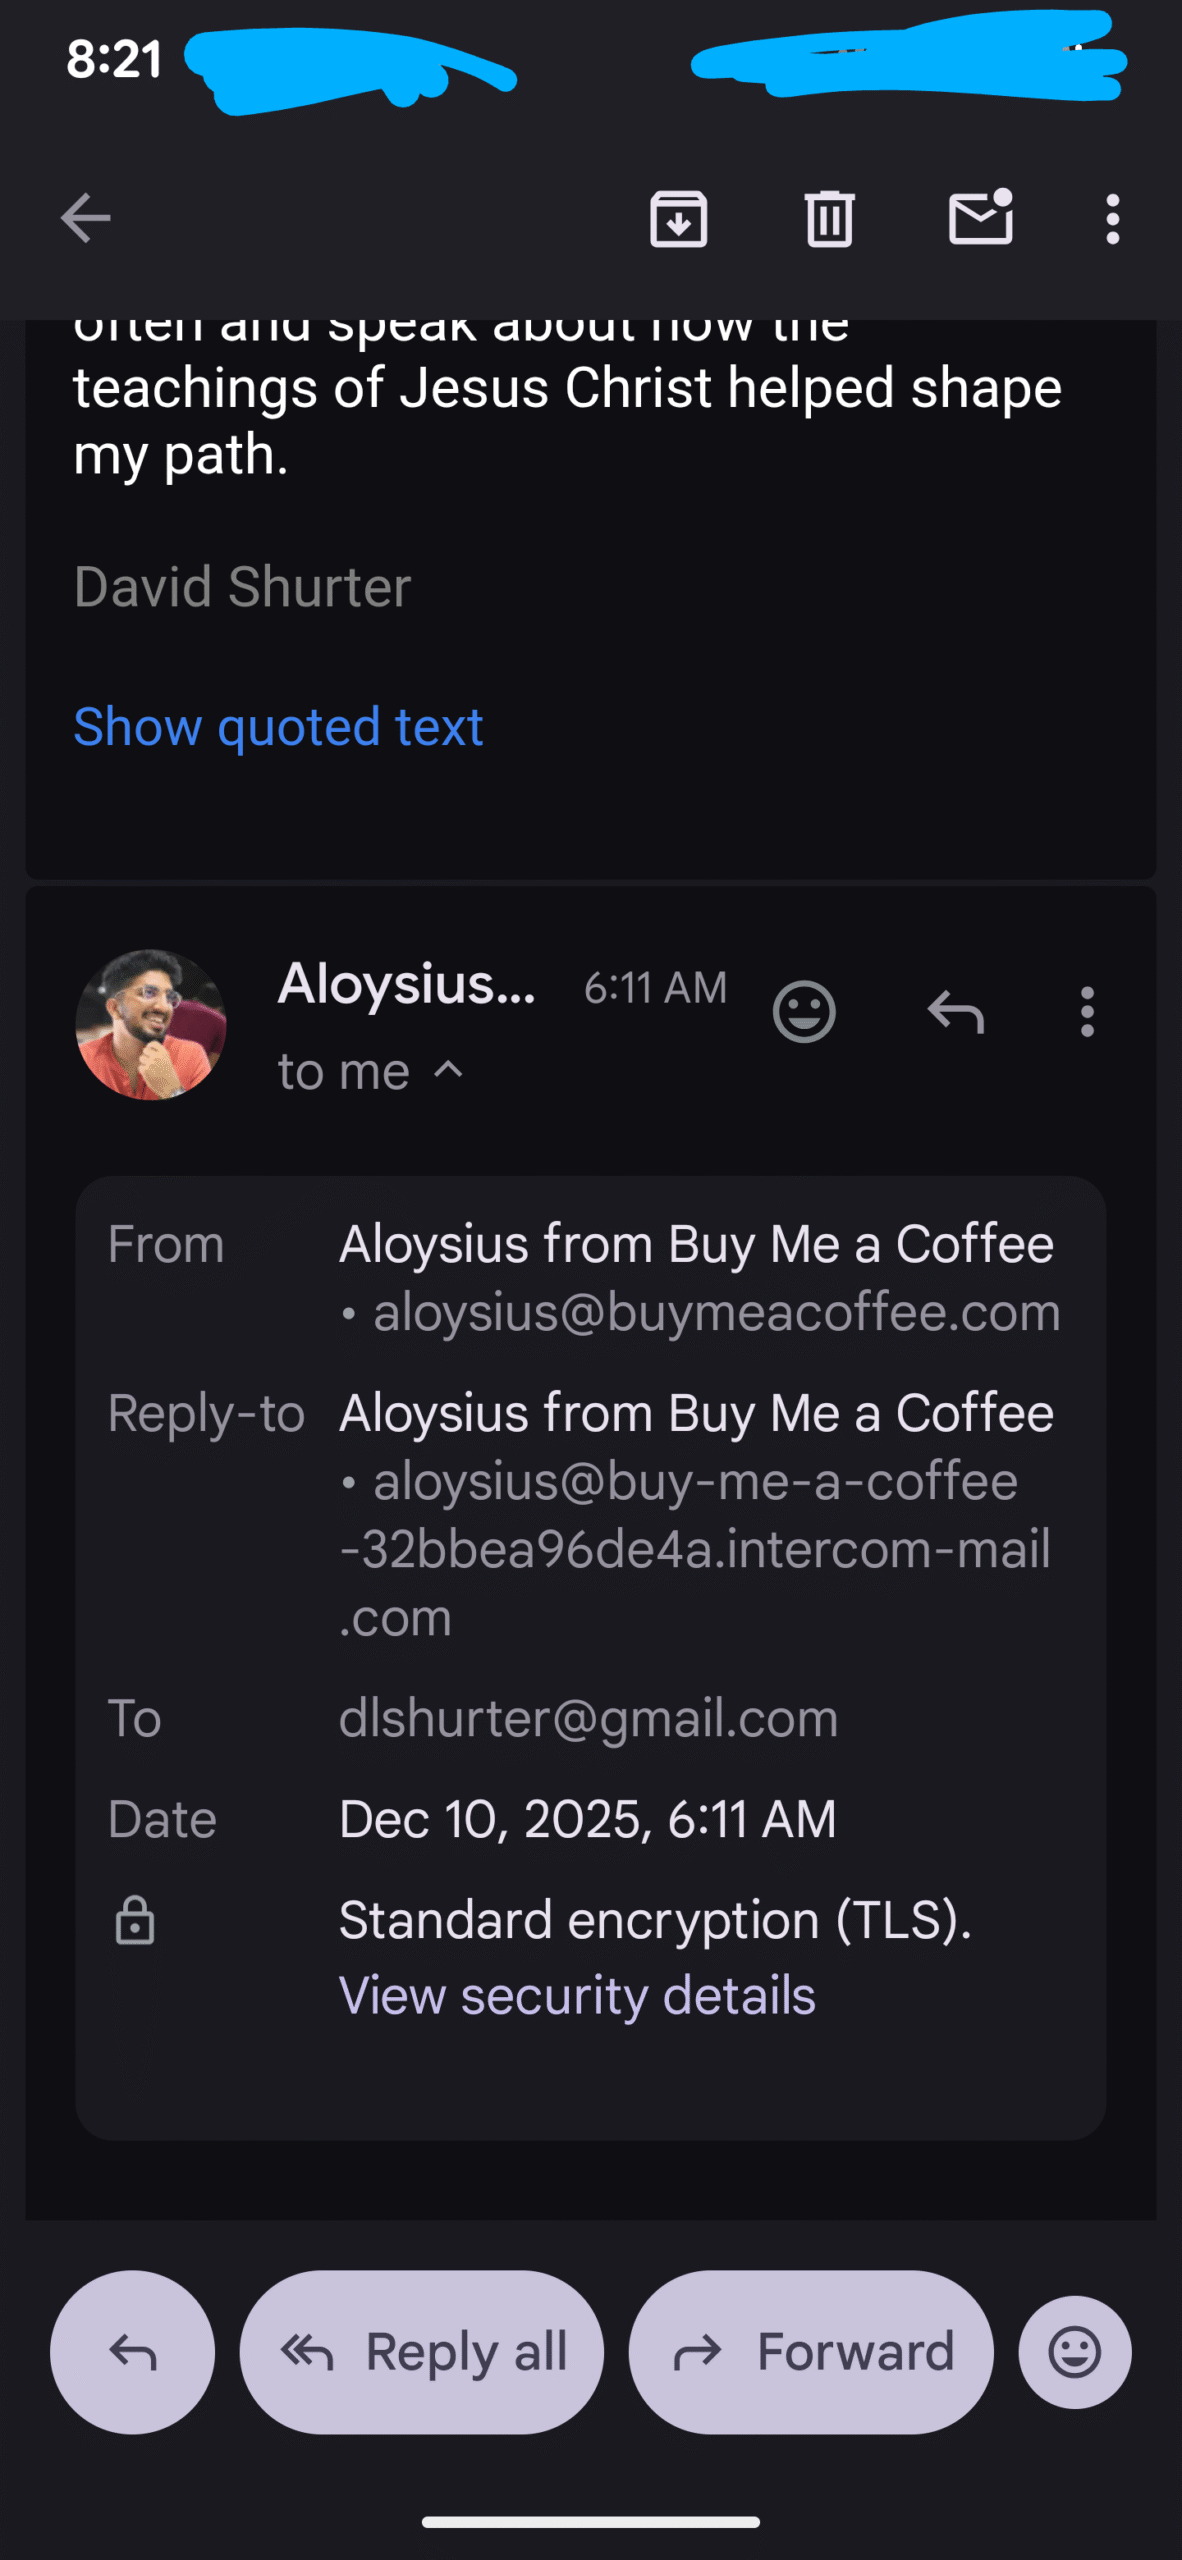Tap the dlshurter@gmail.com recipient address
Viewport: 1182px width, 2560px height.
point(588,1719)
